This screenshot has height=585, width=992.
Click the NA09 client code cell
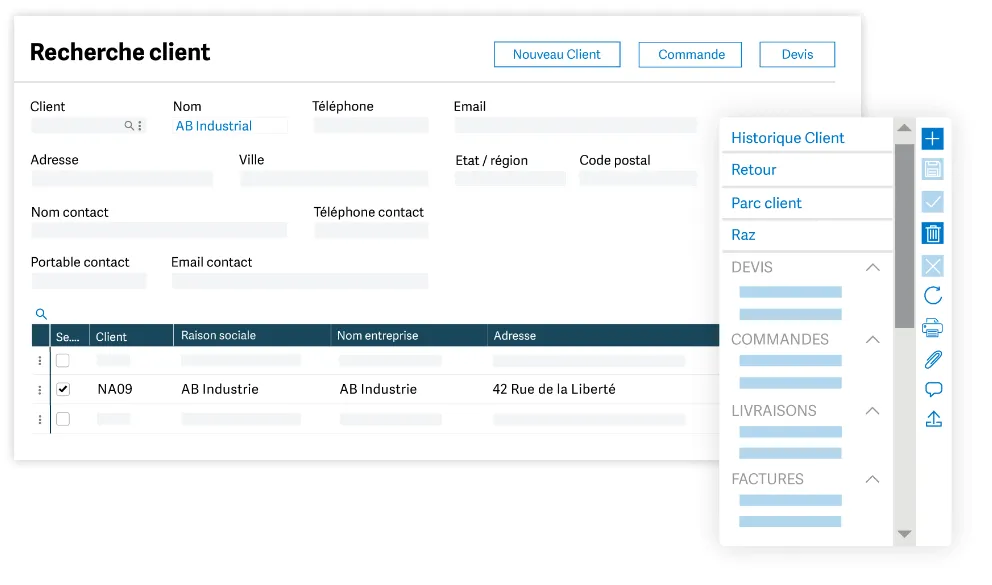115,389
